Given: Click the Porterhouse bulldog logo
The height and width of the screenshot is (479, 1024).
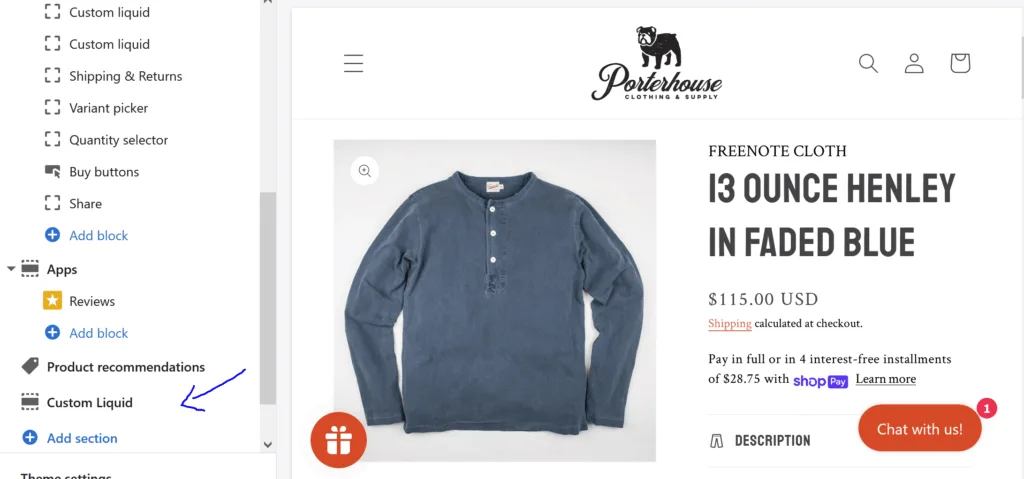Looking at the screenshot, I should (656, 63).
